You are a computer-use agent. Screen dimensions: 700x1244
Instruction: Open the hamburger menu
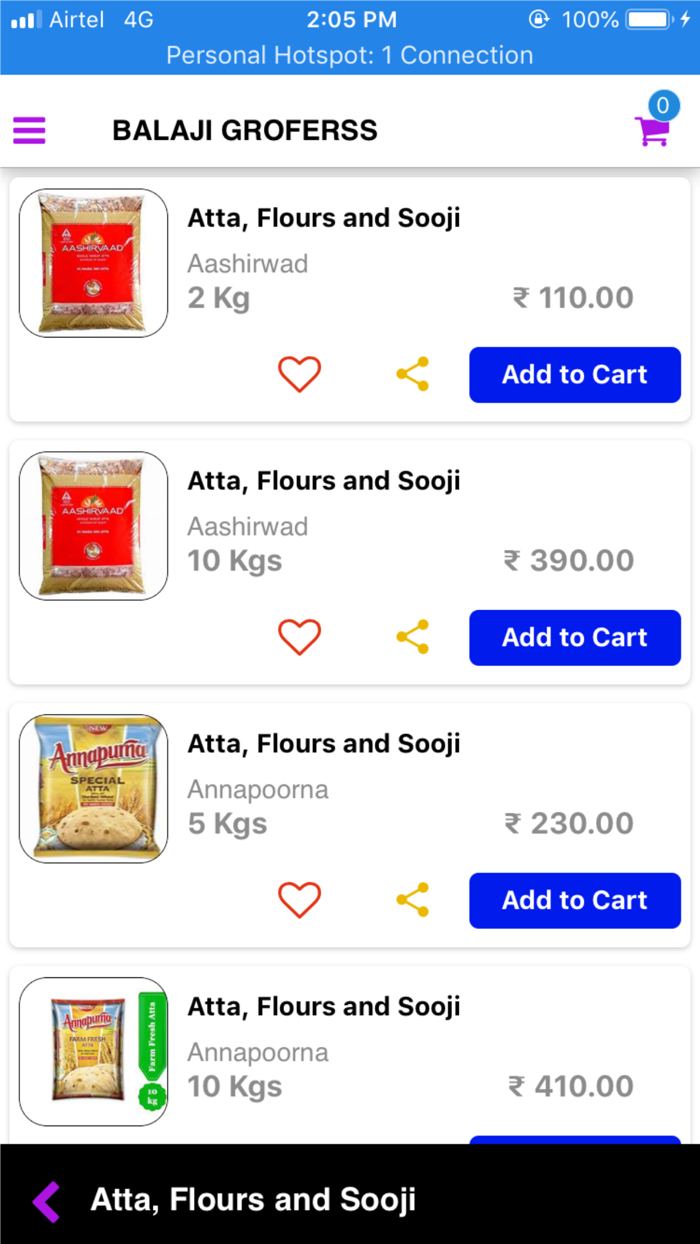29,130
